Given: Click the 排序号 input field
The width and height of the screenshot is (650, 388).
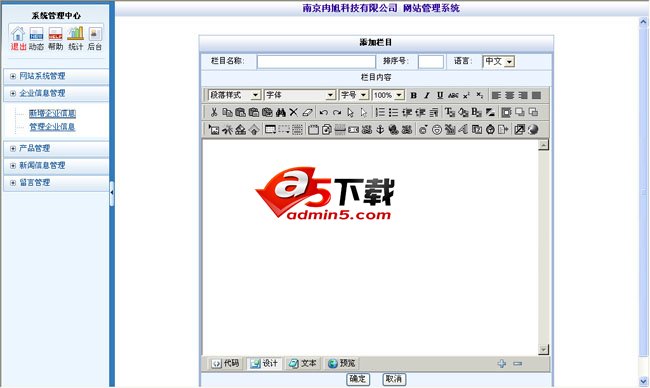Looking at the screenshot, I should [x=431, y=62].
